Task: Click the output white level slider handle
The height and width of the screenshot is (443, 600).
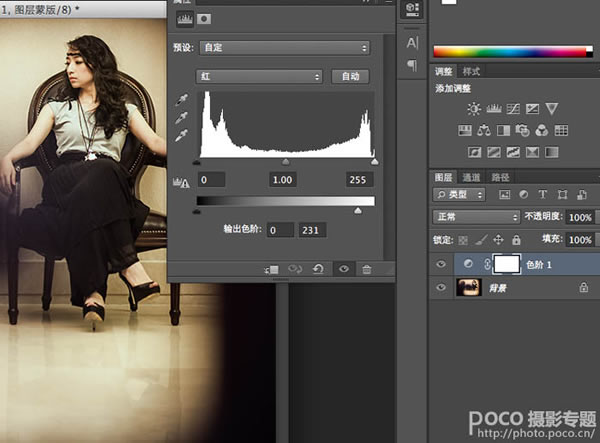Action: pyautogui.click(x=358, y=211)
